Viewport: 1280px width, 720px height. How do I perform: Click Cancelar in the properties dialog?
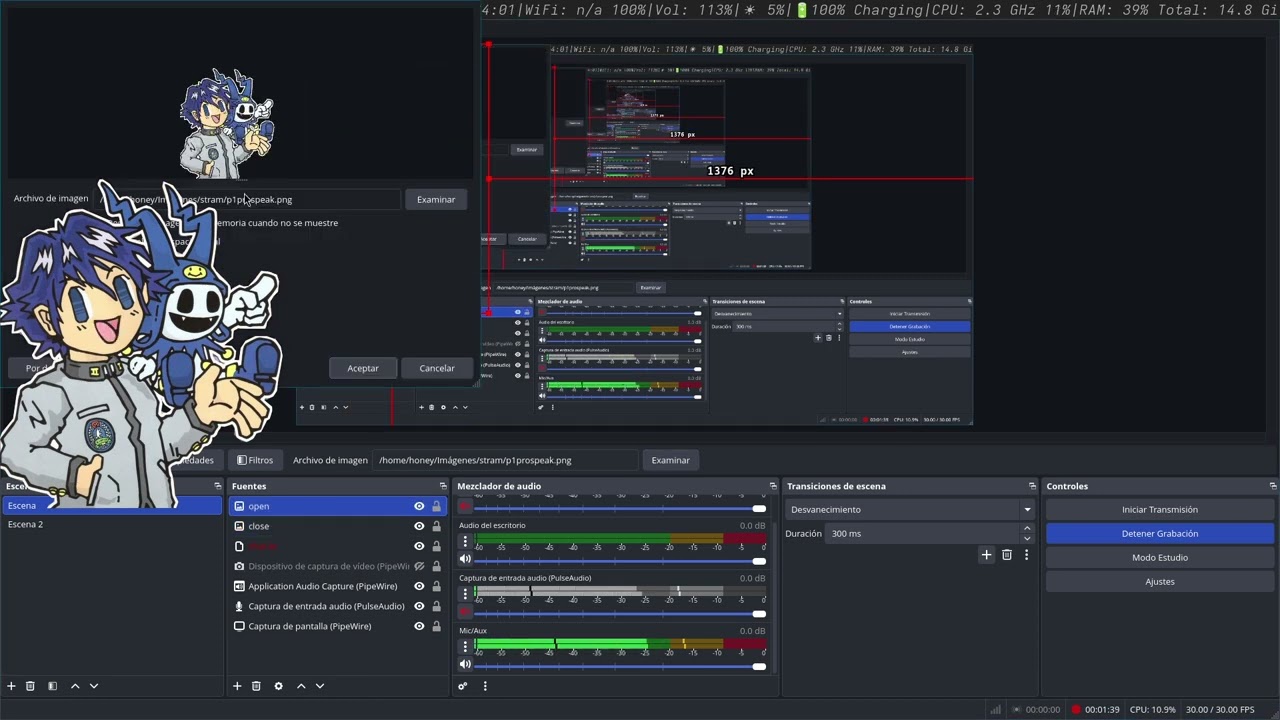click(437, 368)
